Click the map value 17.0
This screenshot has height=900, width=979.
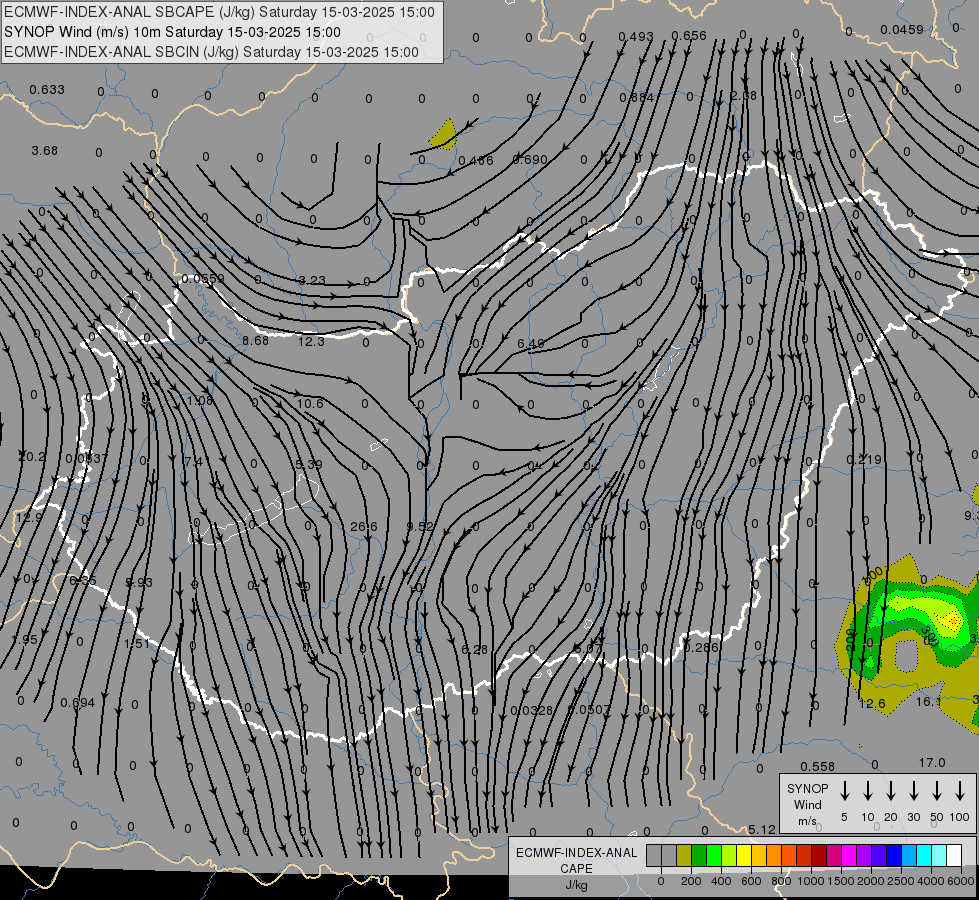(932, 763)
